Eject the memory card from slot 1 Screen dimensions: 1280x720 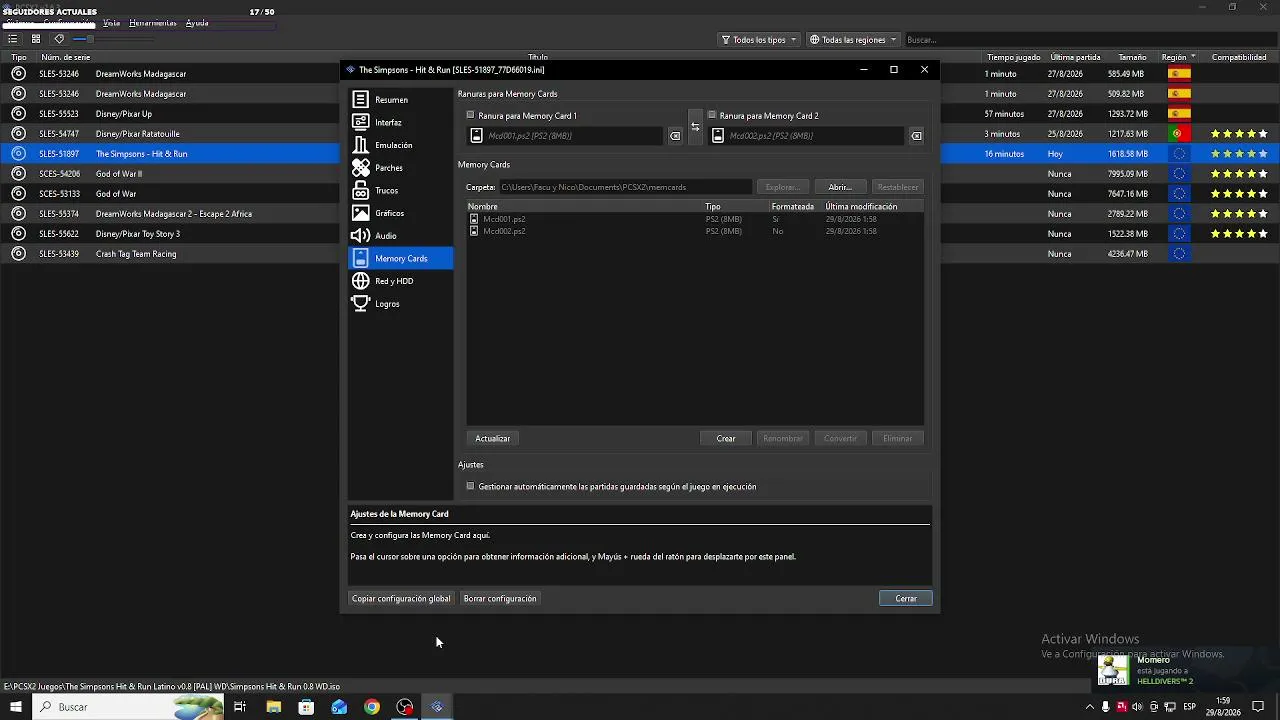(675, 136)
